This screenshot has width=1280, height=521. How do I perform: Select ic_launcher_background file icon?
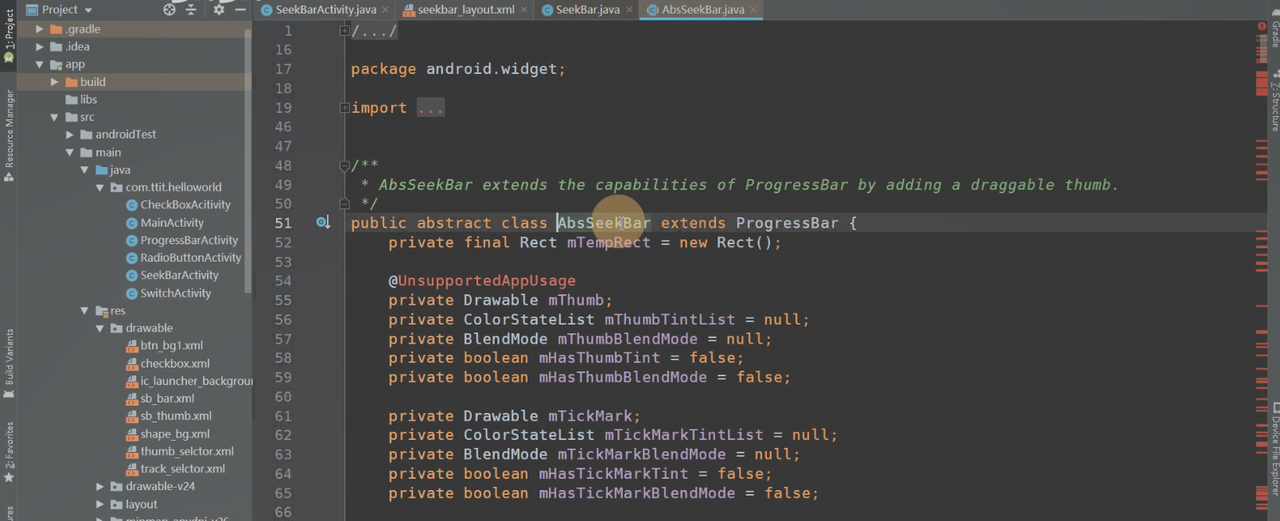[x=132, y=381]
